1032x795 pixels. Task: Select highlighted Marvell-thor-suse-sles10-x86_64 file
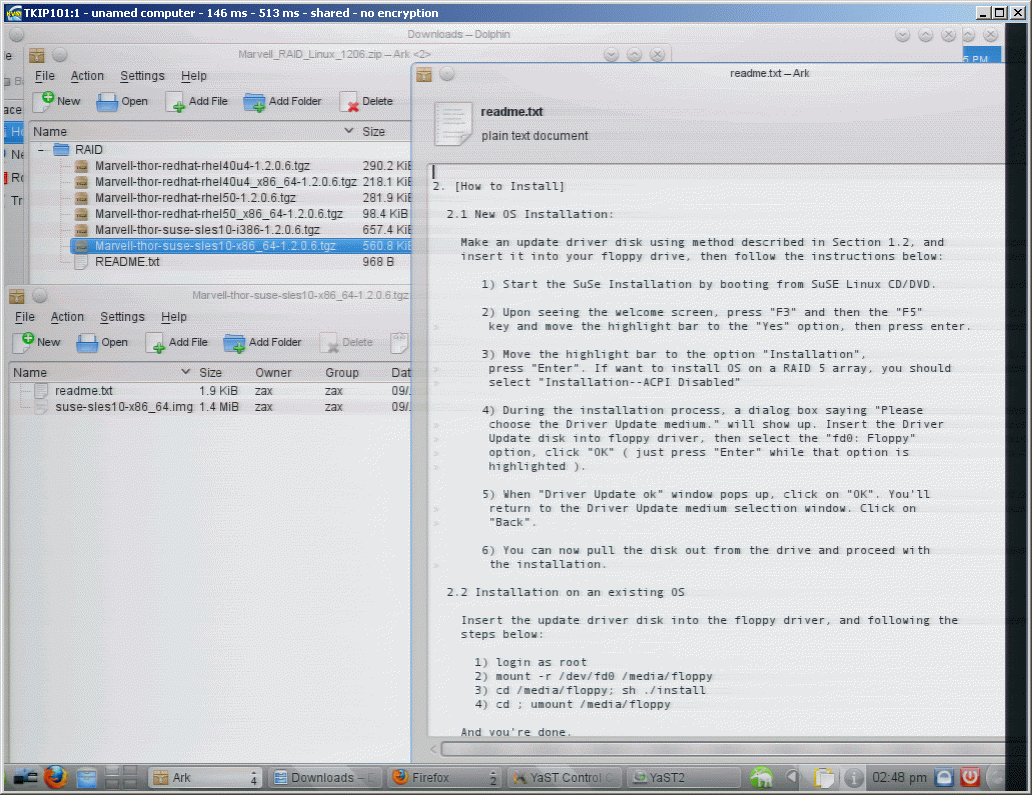coord(240,245)
